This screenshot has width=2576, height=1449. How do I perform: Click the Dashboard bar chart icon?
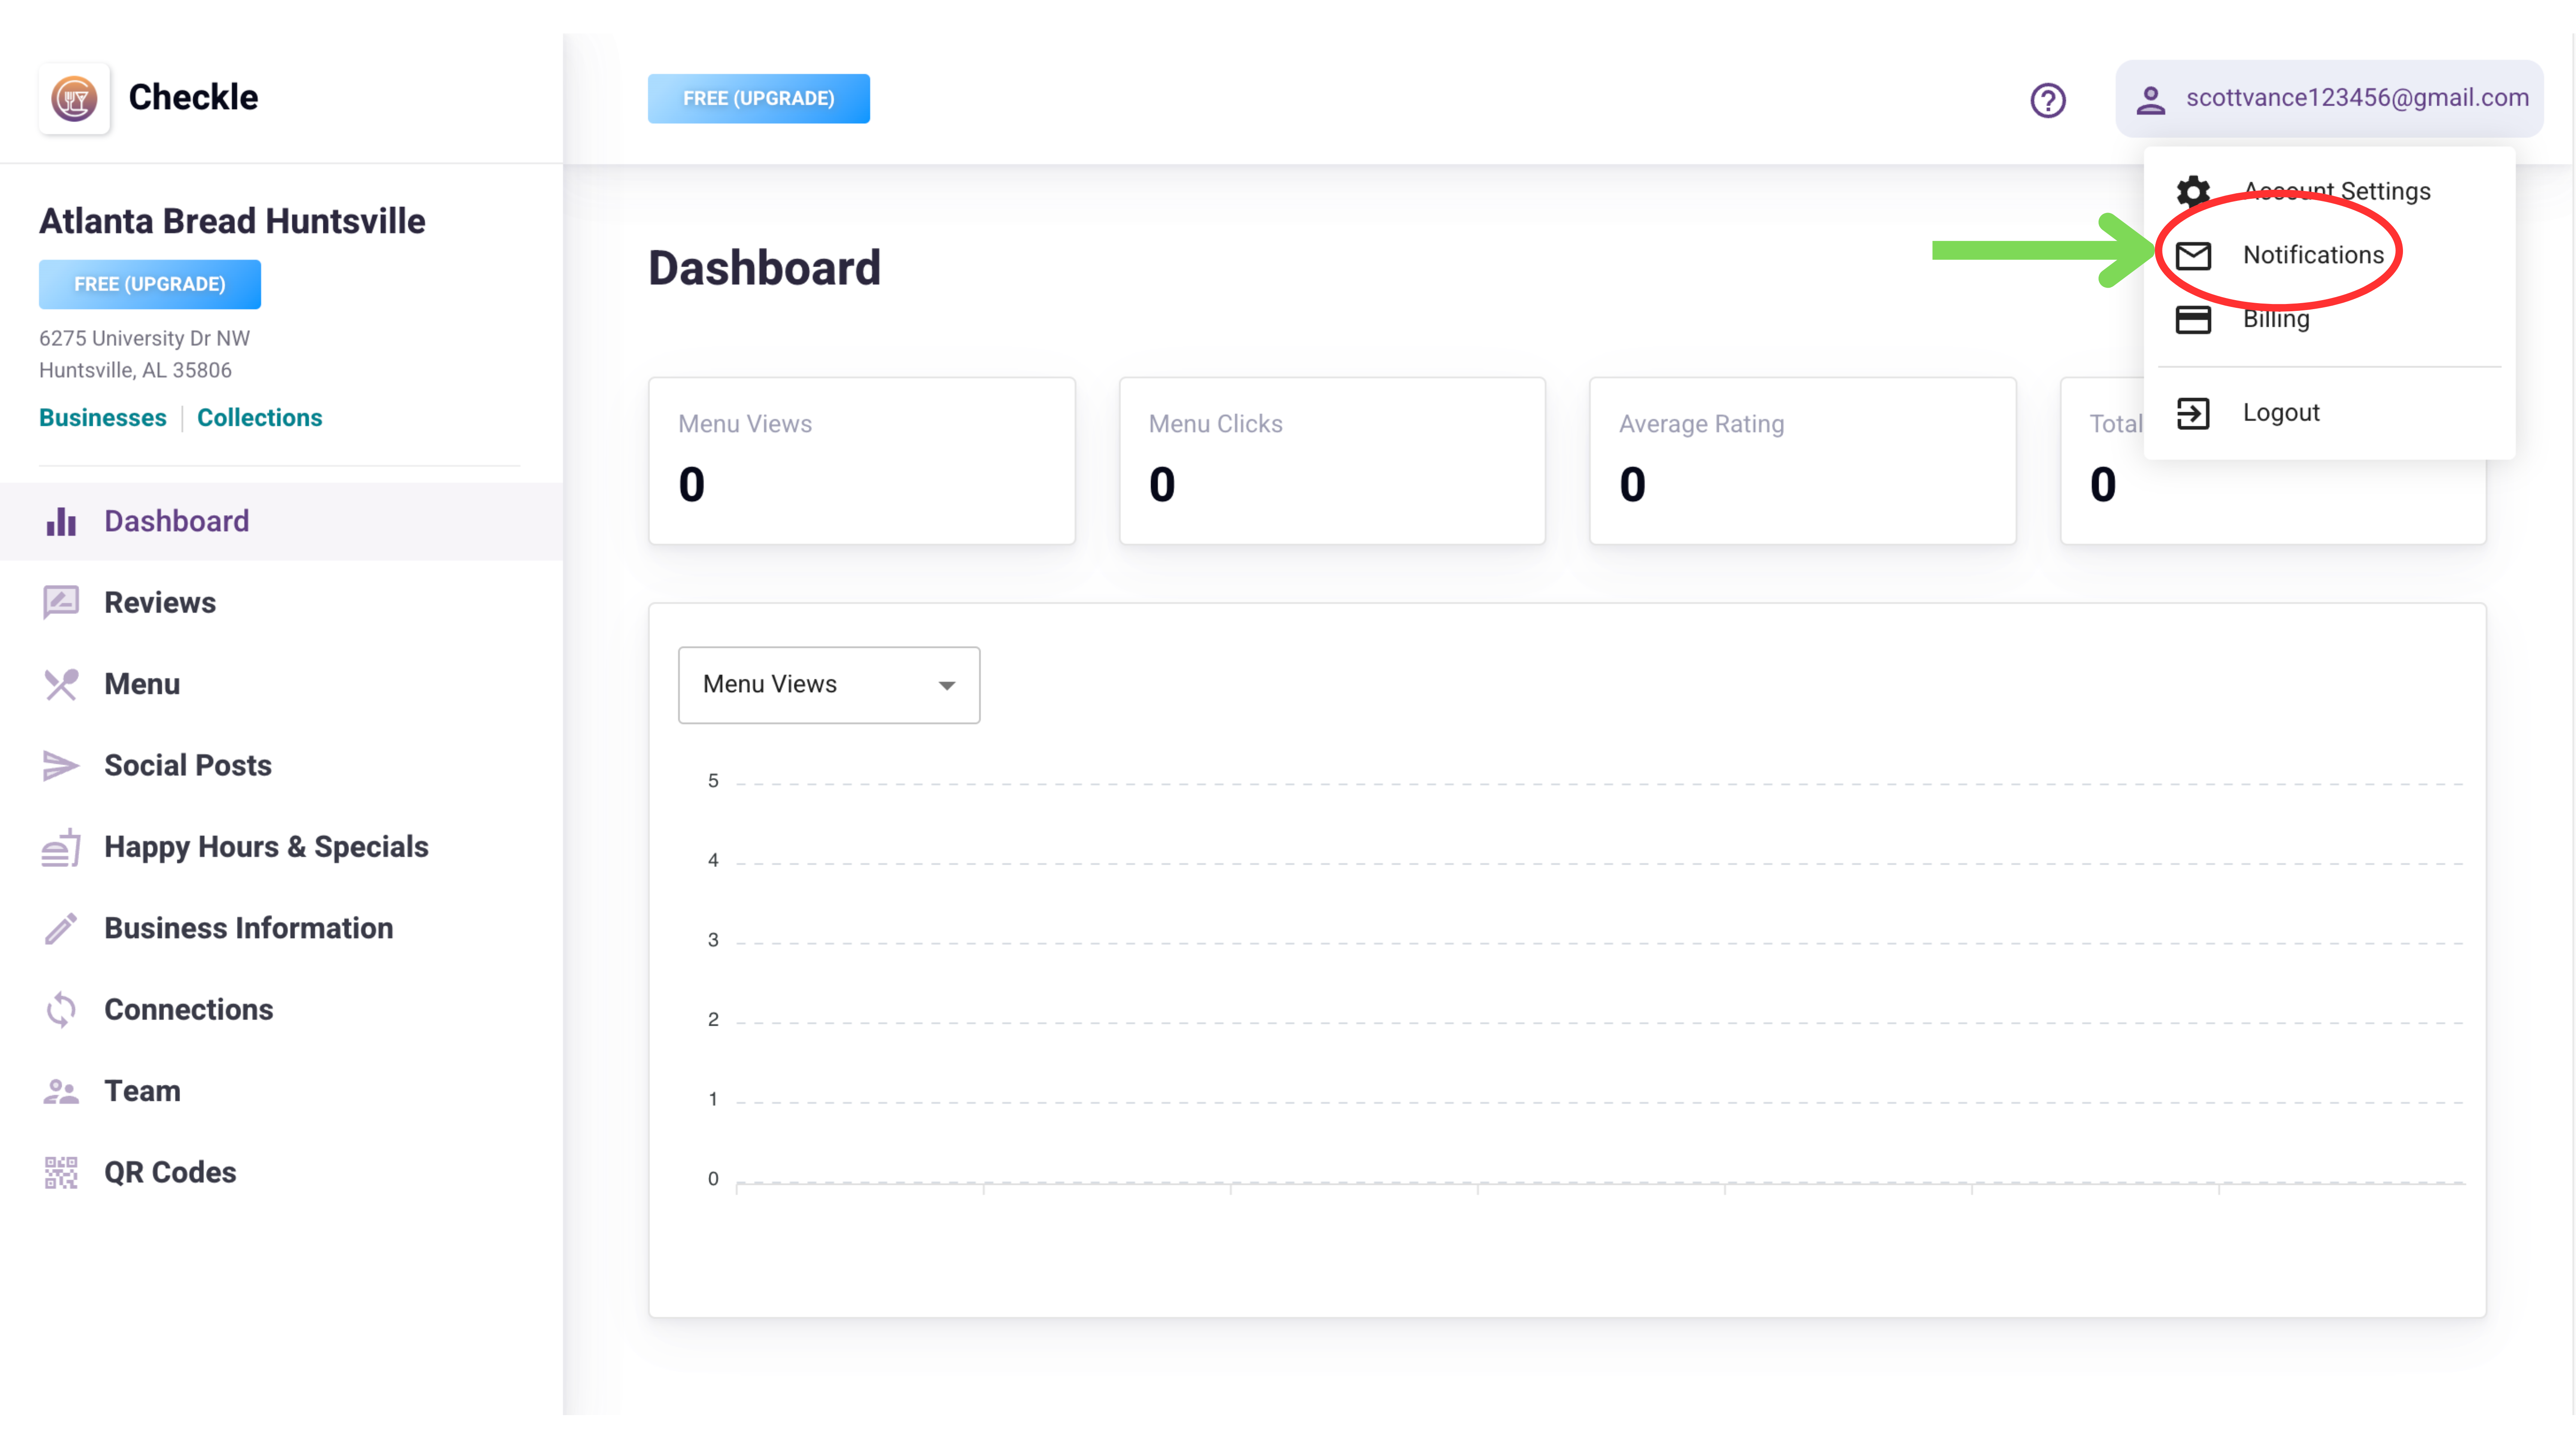(61, 521)
